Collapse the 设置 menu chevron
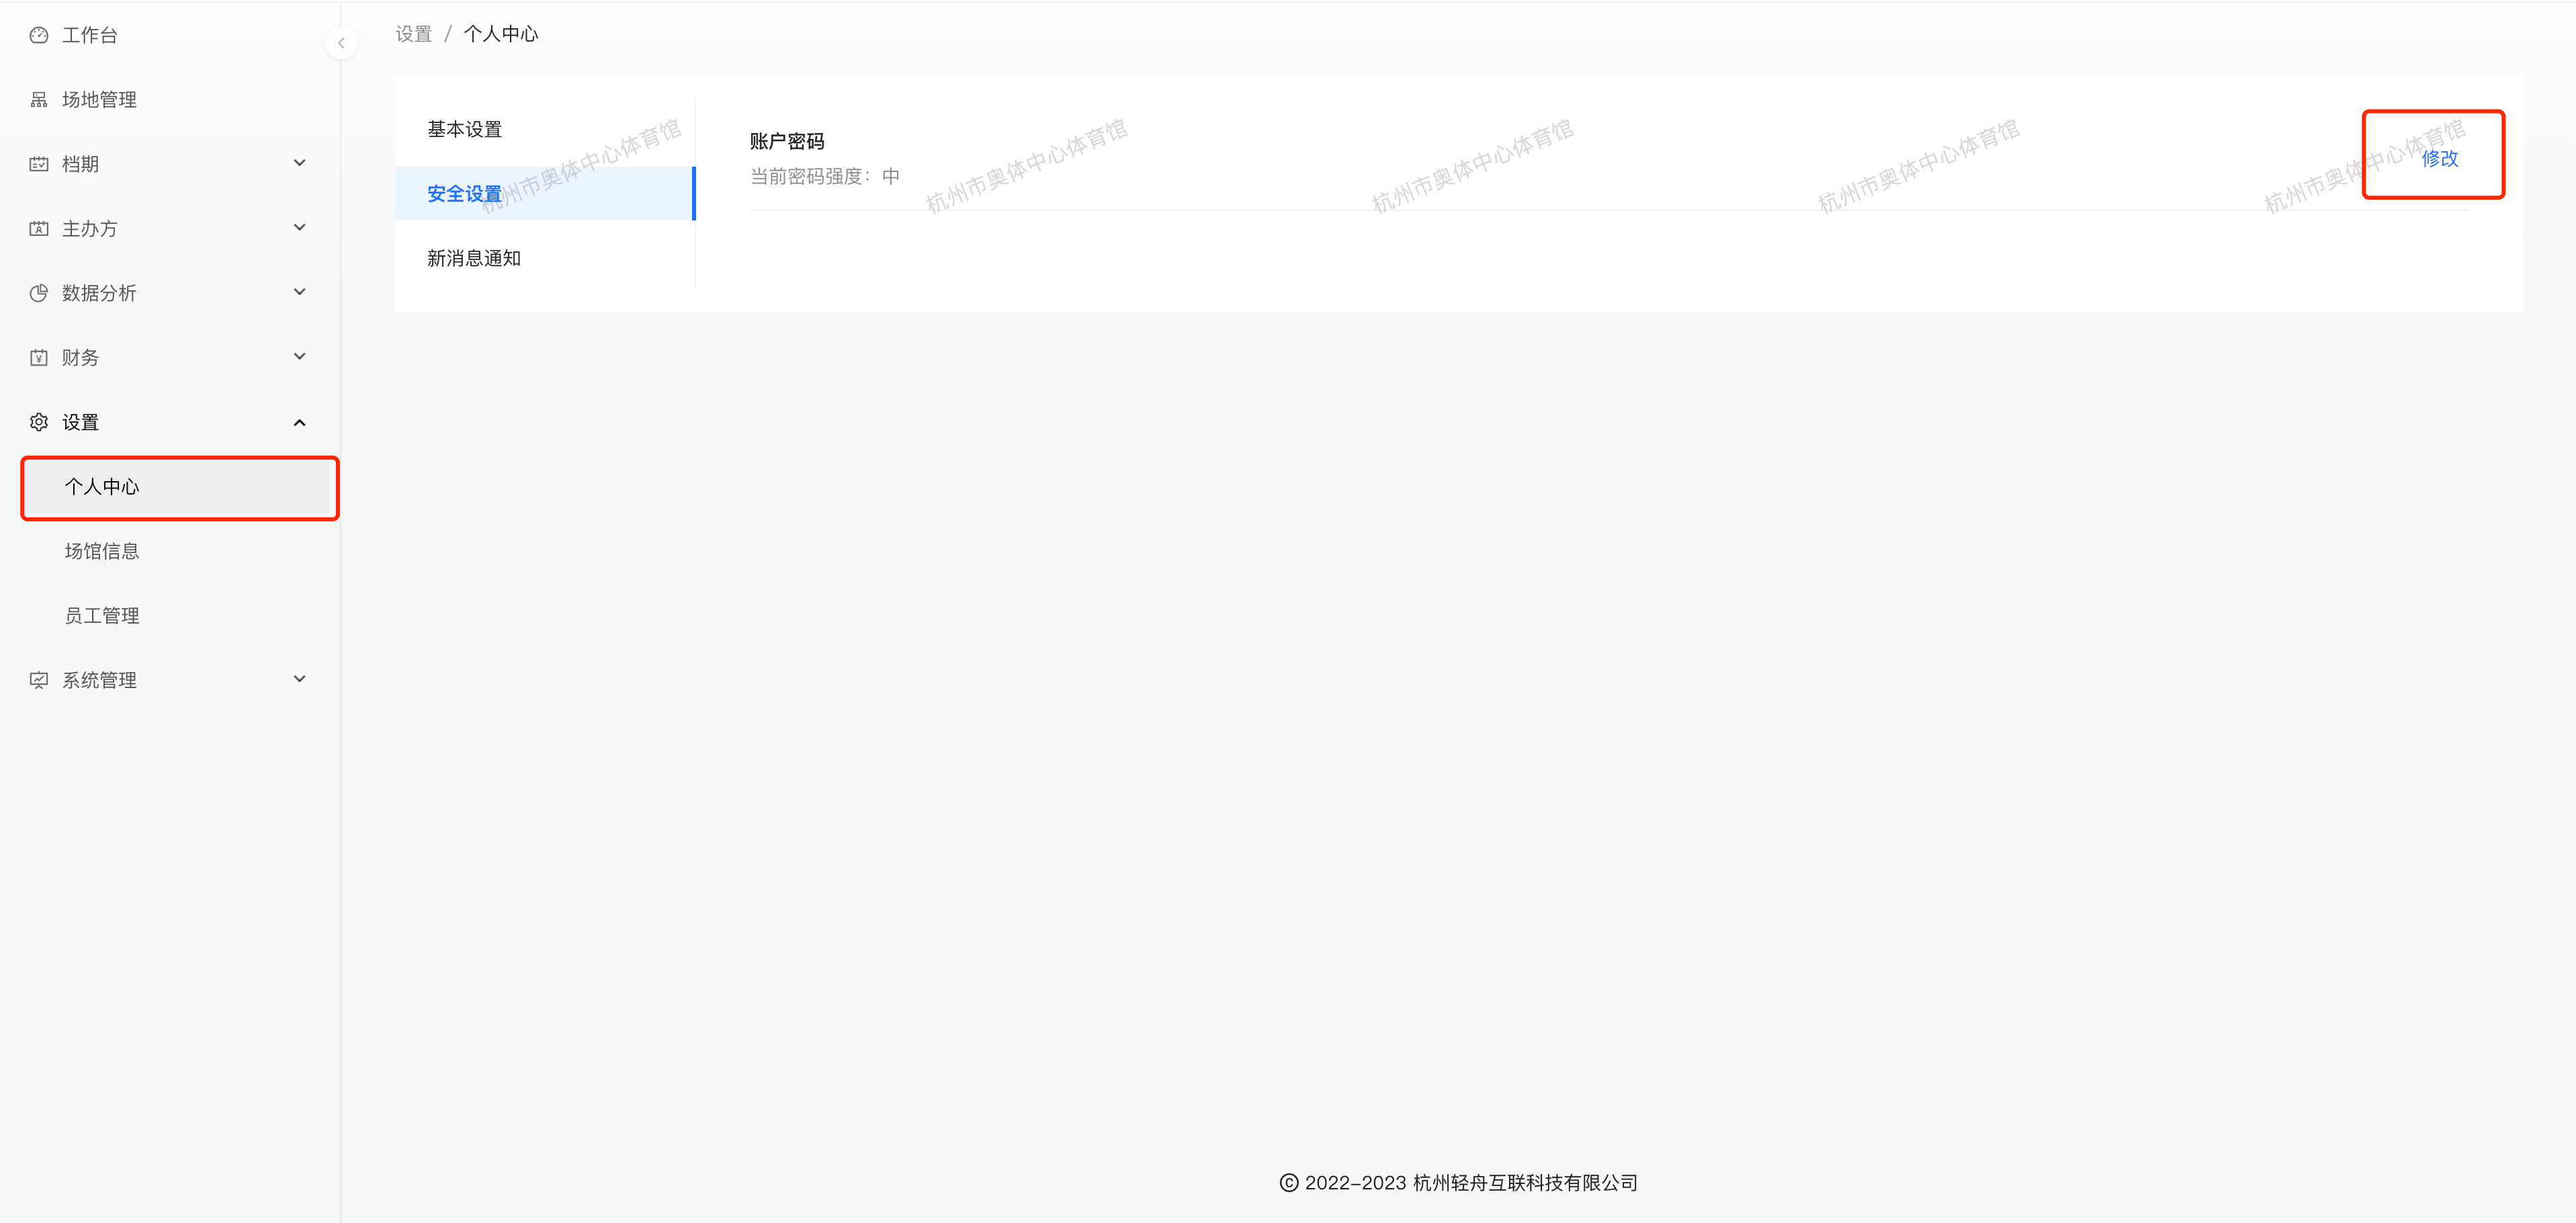 click(299, 422)
